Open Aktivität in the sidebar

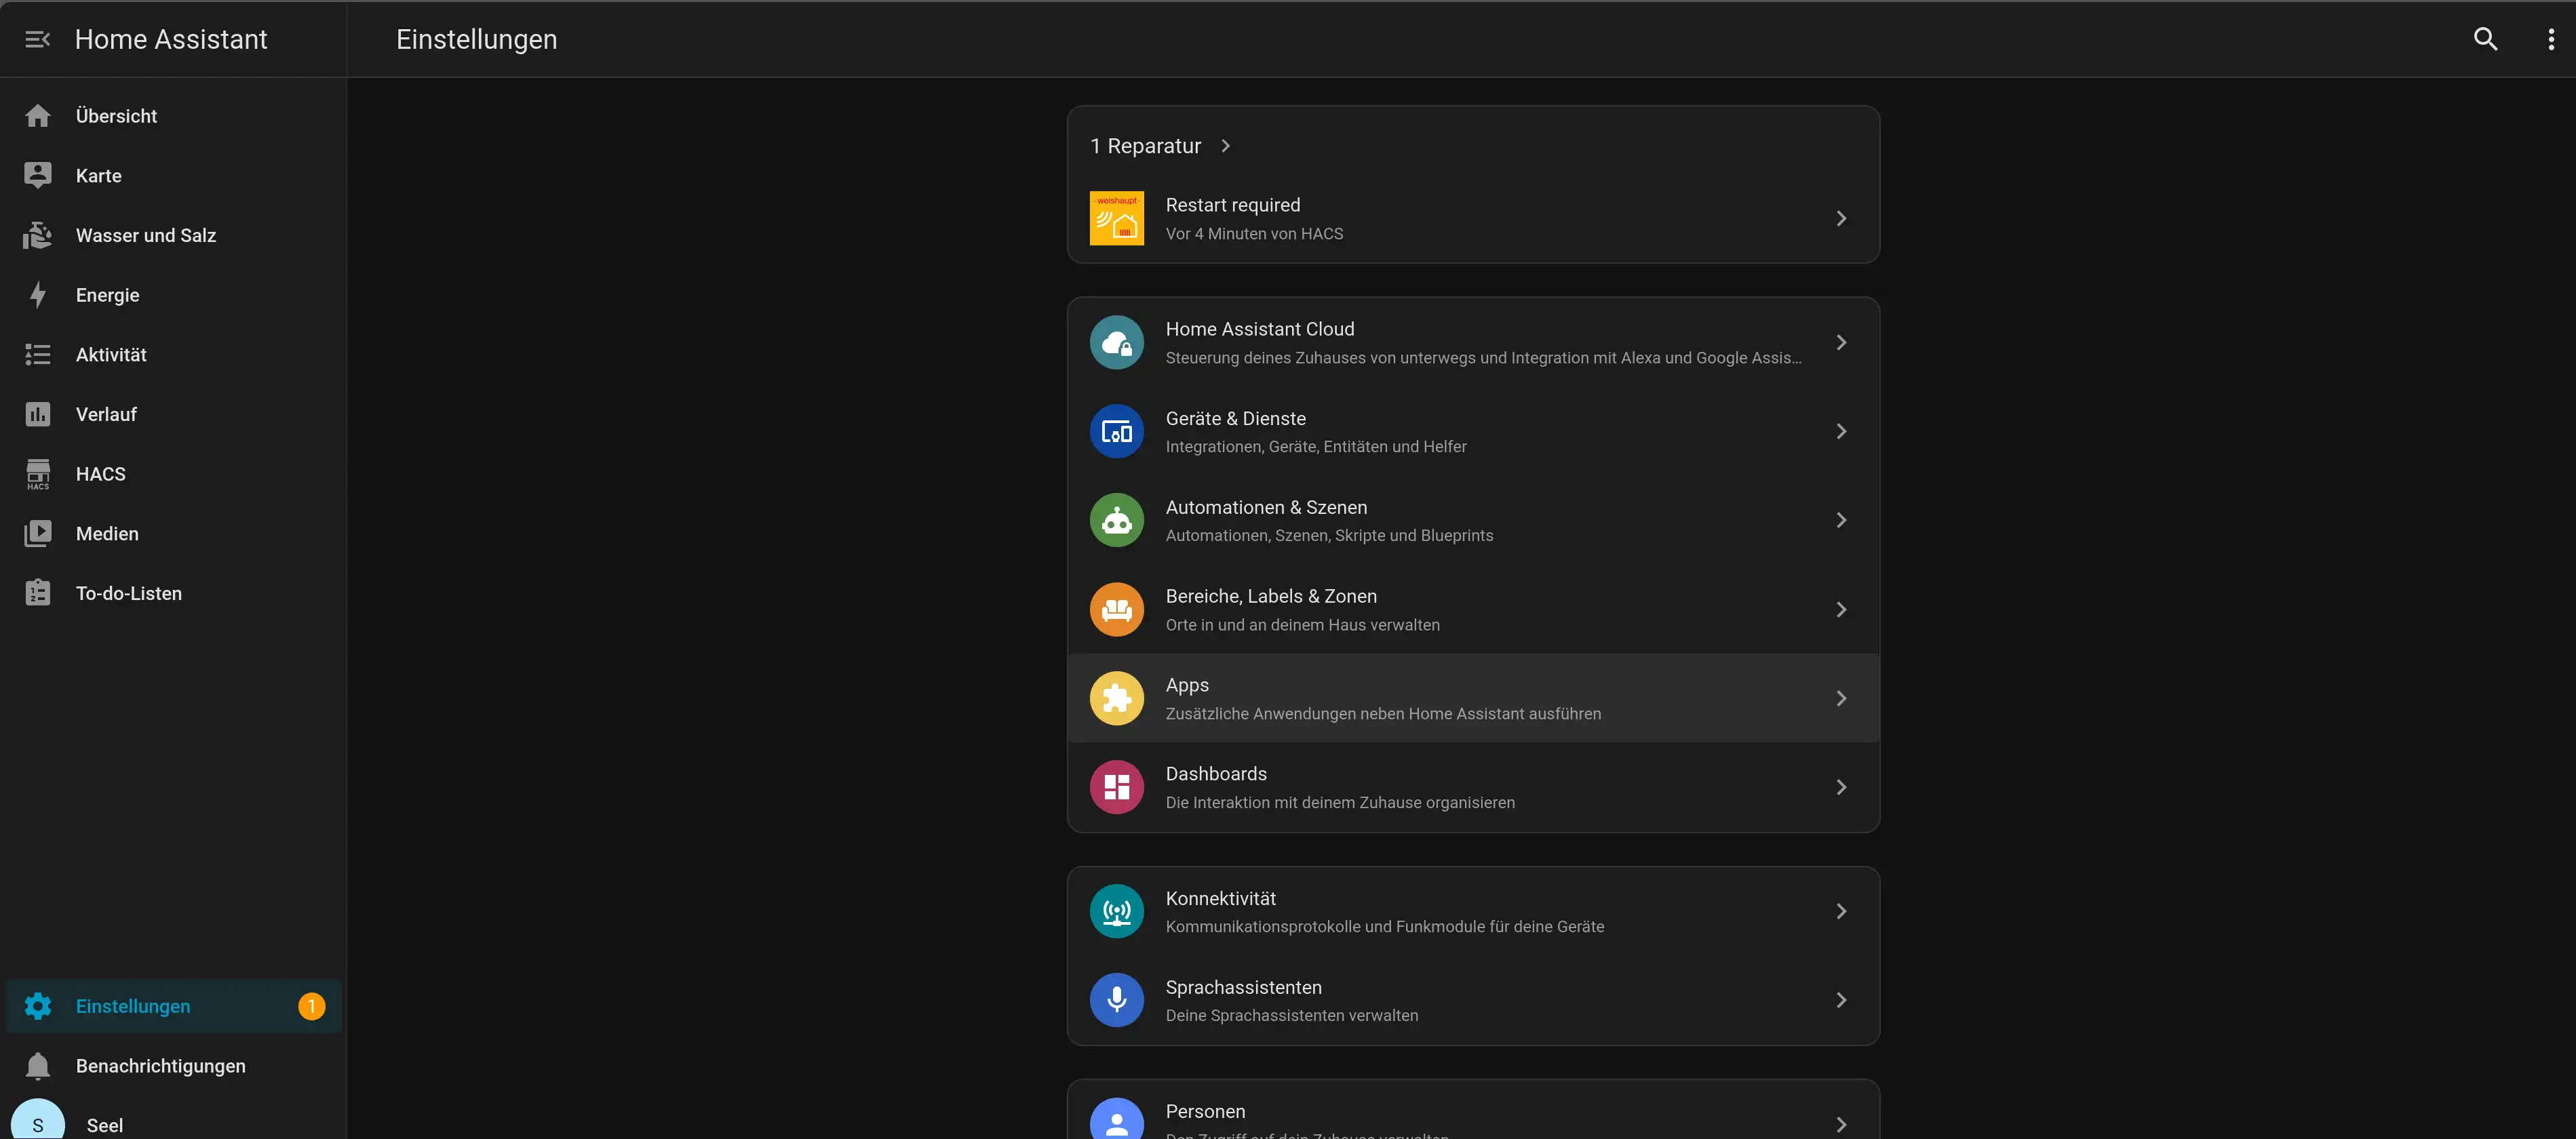point(173,355)
